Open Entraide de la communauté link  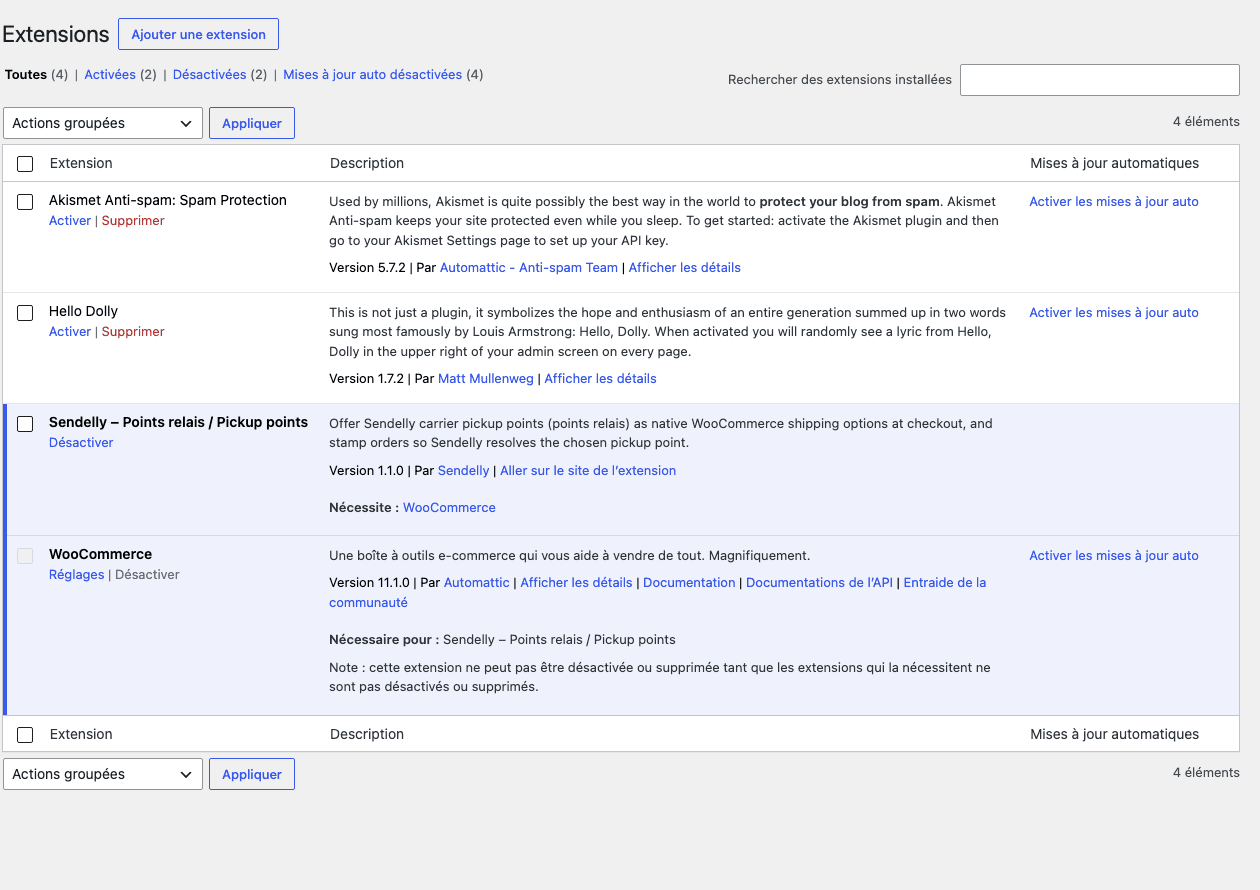(x=945, y=582)
